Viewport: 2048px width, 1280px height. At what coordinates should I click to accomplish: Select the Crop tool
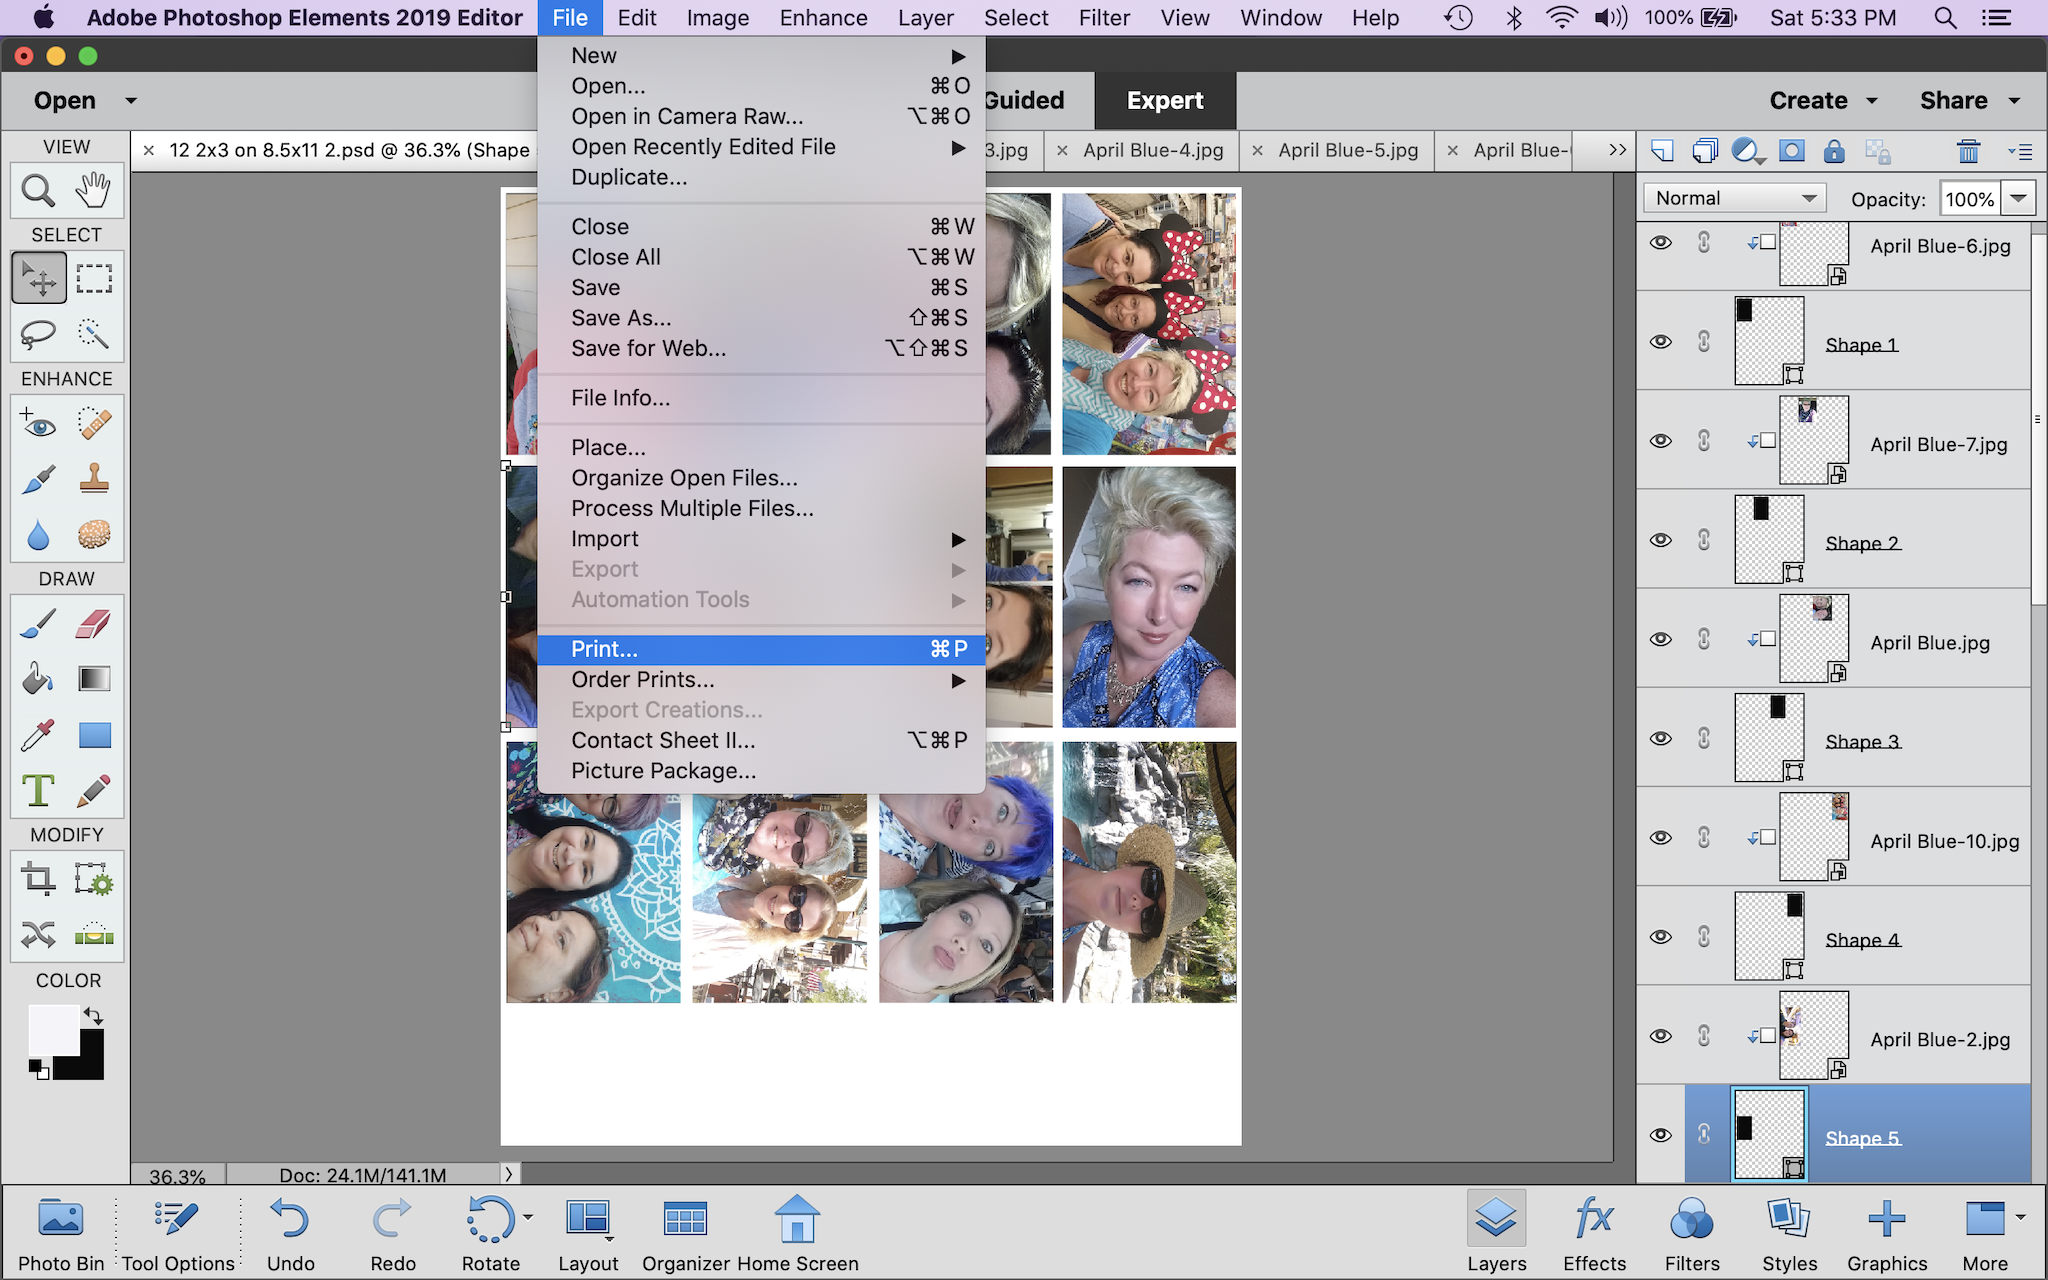click(38, 879)
